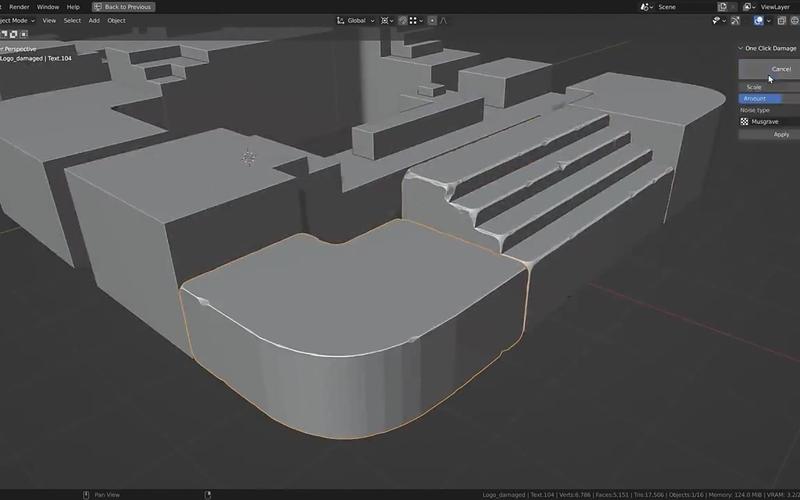This screenshot has width=800, height=500.
Task: Click the middle mouse icon in status bar
Action: pyautogui.click(x=86, y=495)
